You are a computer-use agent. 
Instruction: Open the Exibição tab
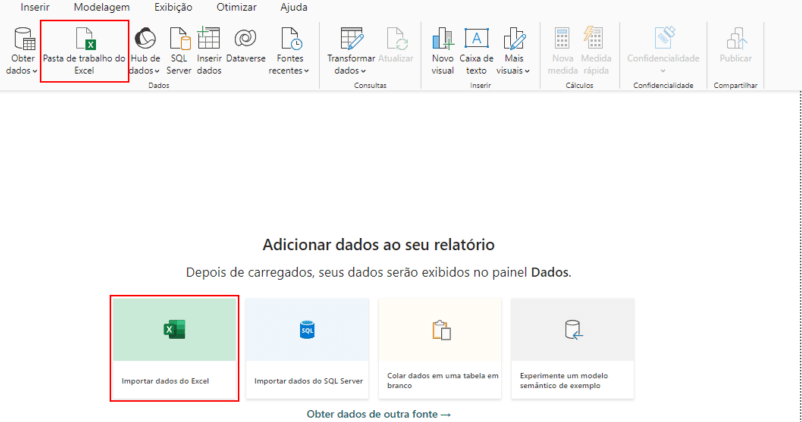tap(173, 7)
